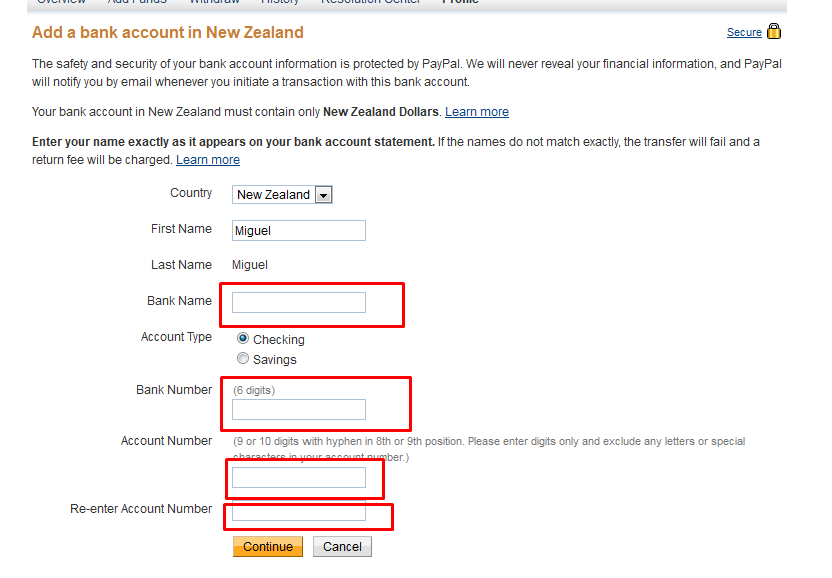
Task: Open Learn more about New Zealand Dollars
Action: (x=477, y=112)
